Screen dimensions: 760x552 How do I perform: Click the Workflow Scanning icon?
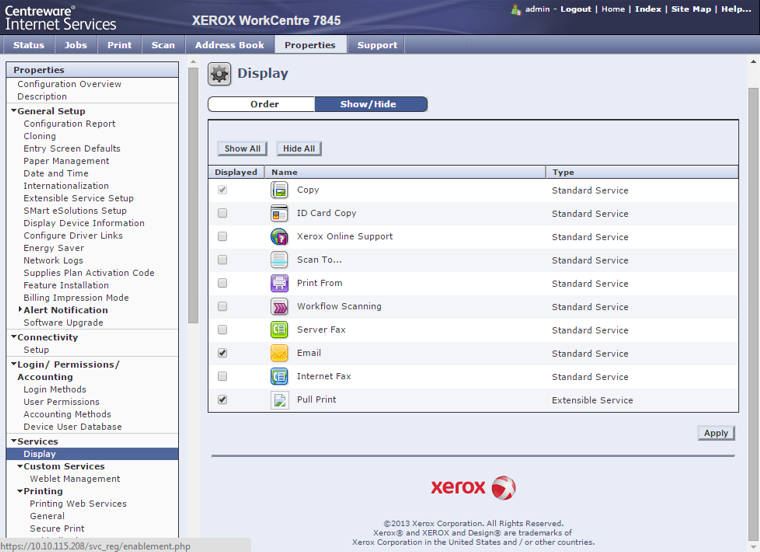(279, 307)
